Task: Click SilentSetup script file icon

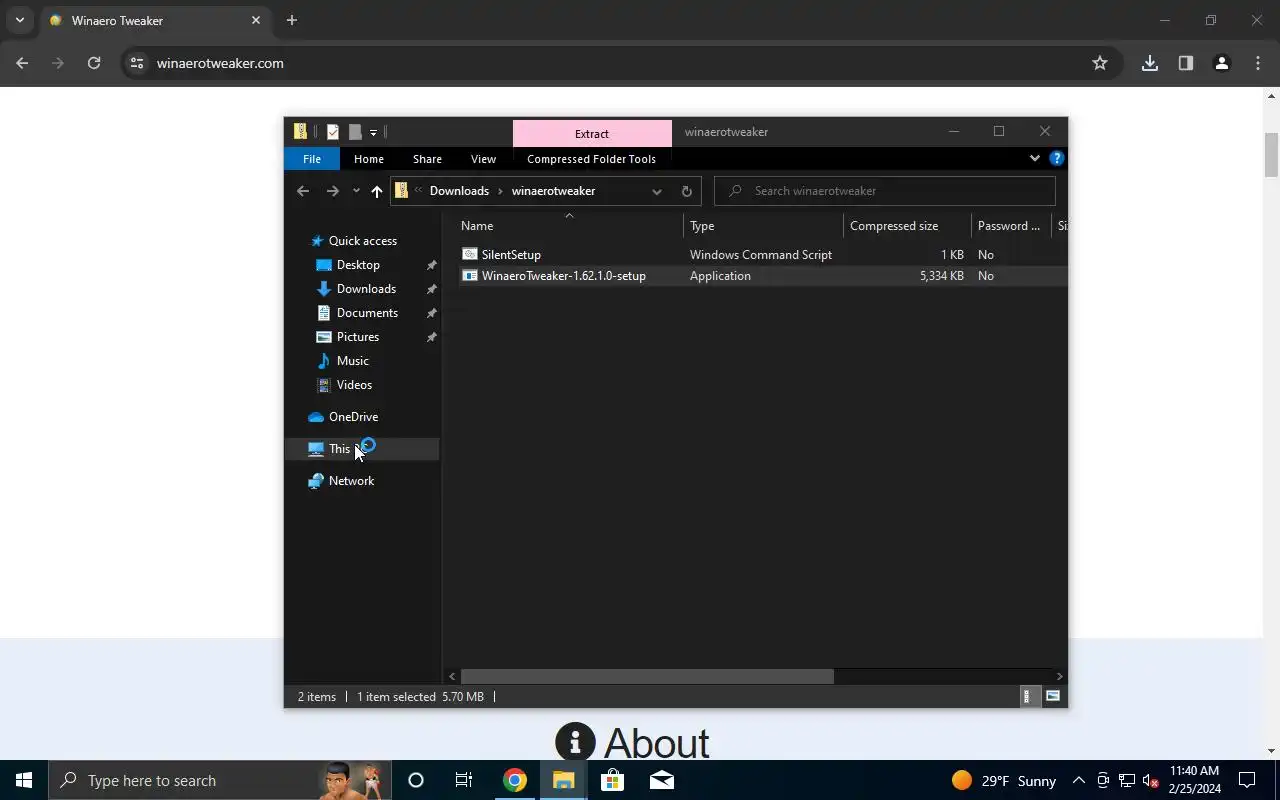Action: pos(469,255)
